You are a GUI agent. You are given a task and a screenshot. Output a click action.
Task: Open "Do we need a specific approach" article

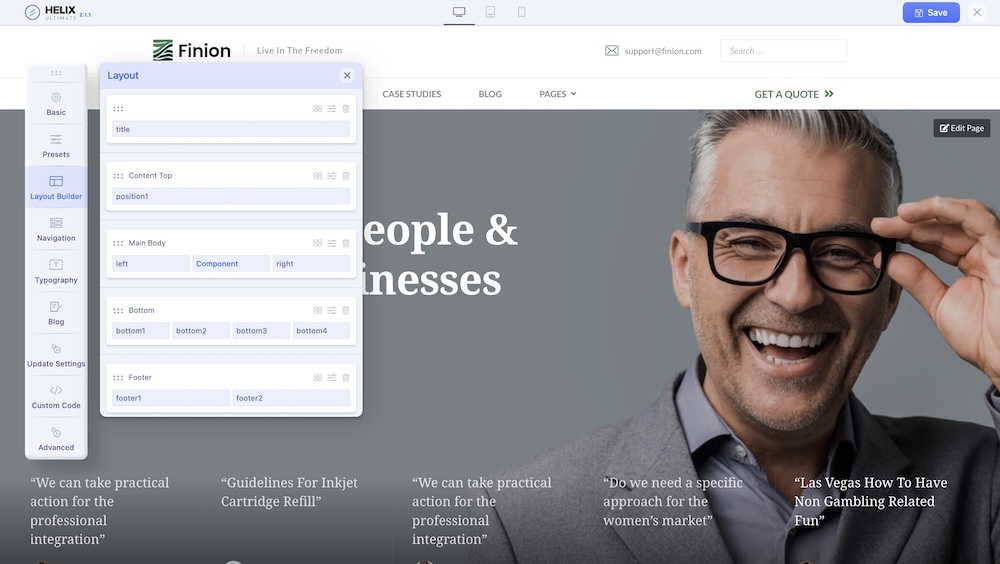[x=673, y=501]
